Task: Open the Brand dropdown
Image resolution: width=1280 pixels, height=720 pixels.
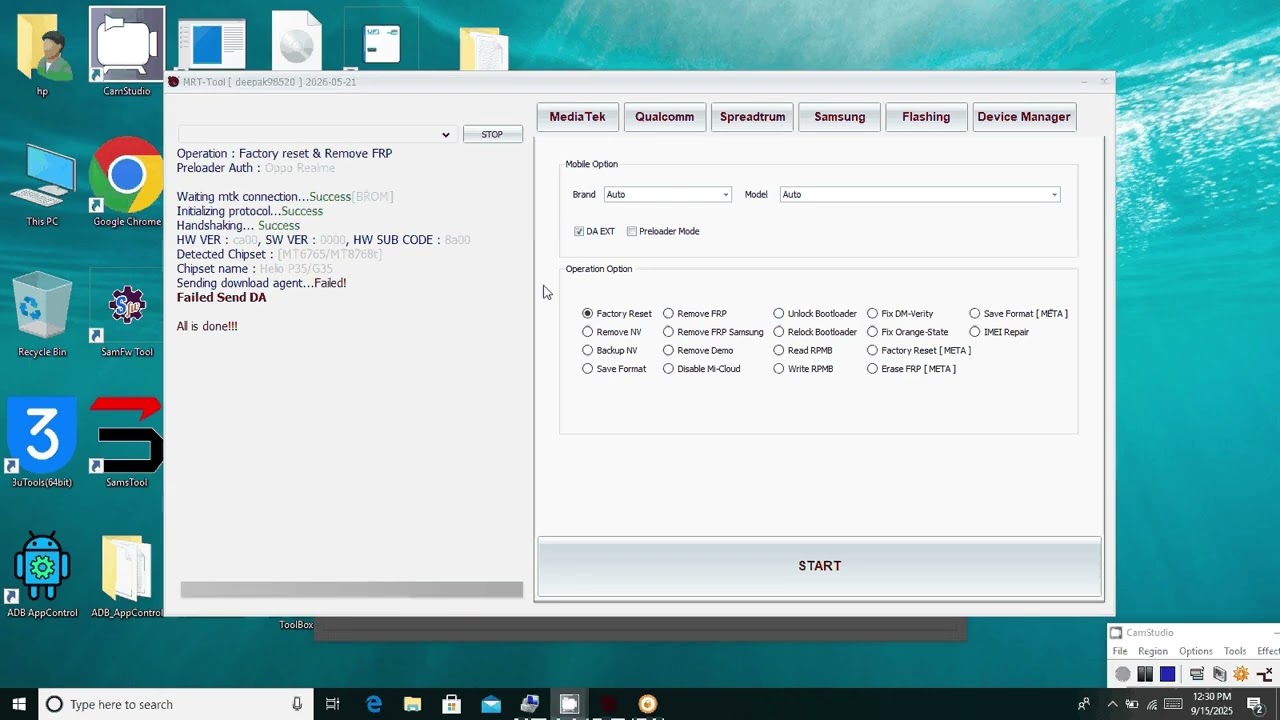Action: coord(667,195)
